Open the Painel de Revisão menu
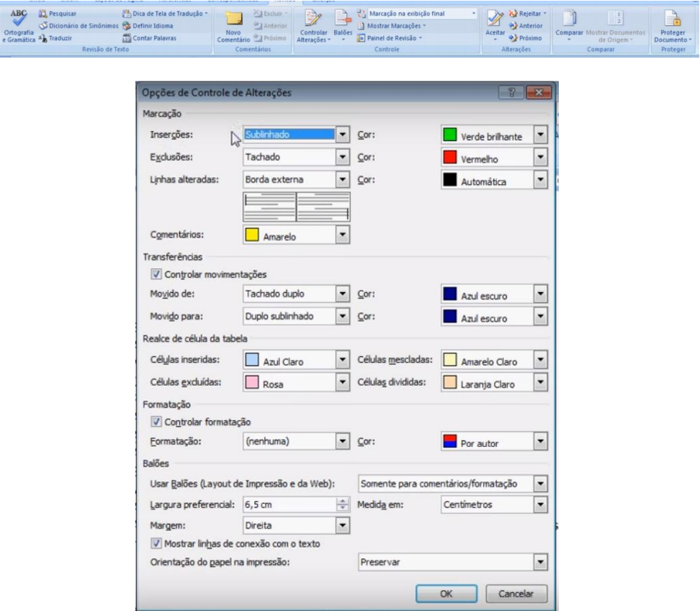The width and height of the screenshot is (700, 611). (x=394, y=38)
